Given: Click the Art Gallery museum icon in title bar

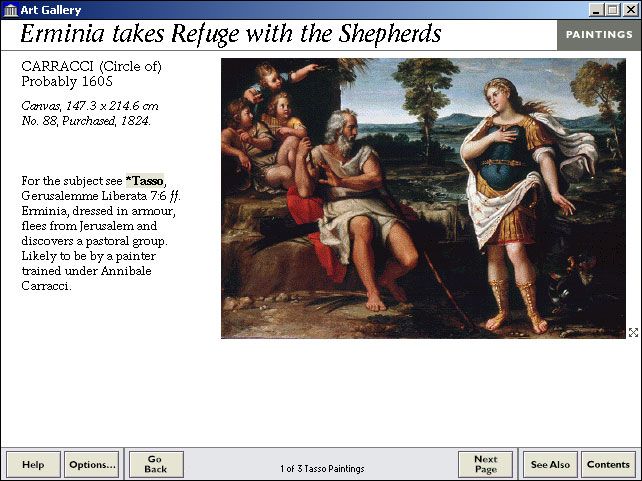Looking at the screenshot, I should point(10,10).
